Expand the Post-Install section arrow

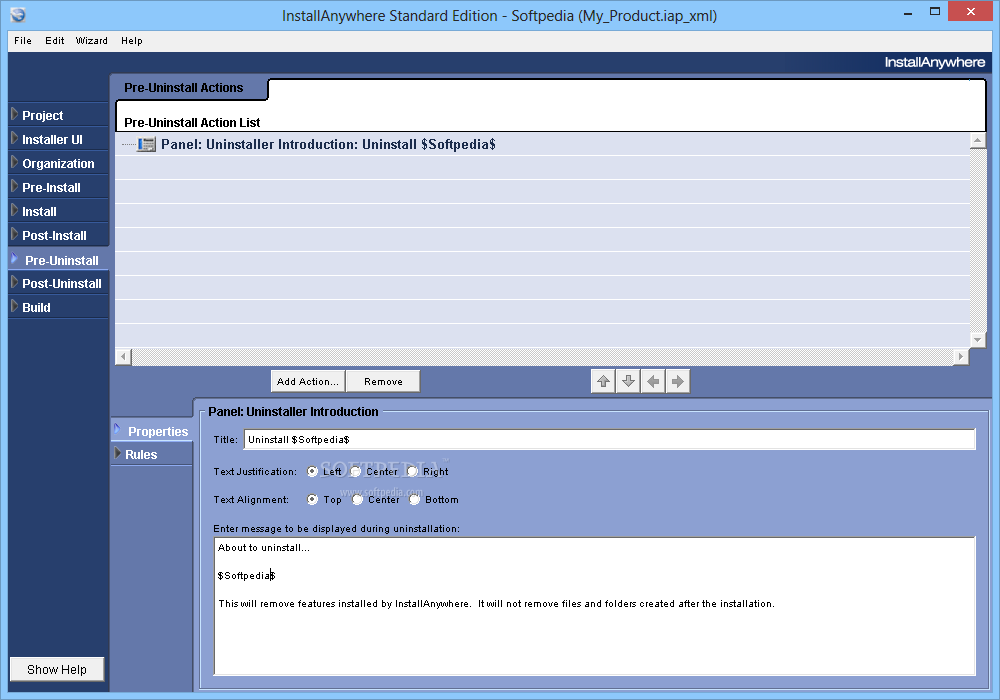15,234
